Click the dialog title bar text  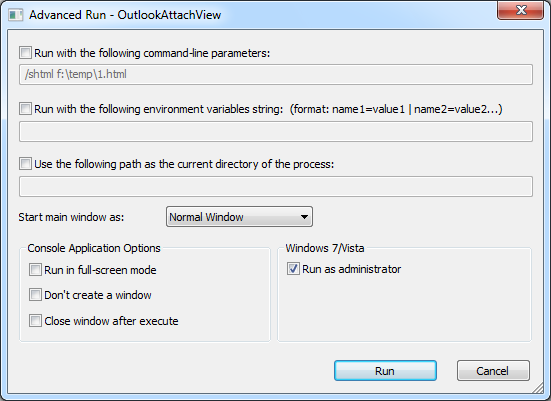point(125,15)
